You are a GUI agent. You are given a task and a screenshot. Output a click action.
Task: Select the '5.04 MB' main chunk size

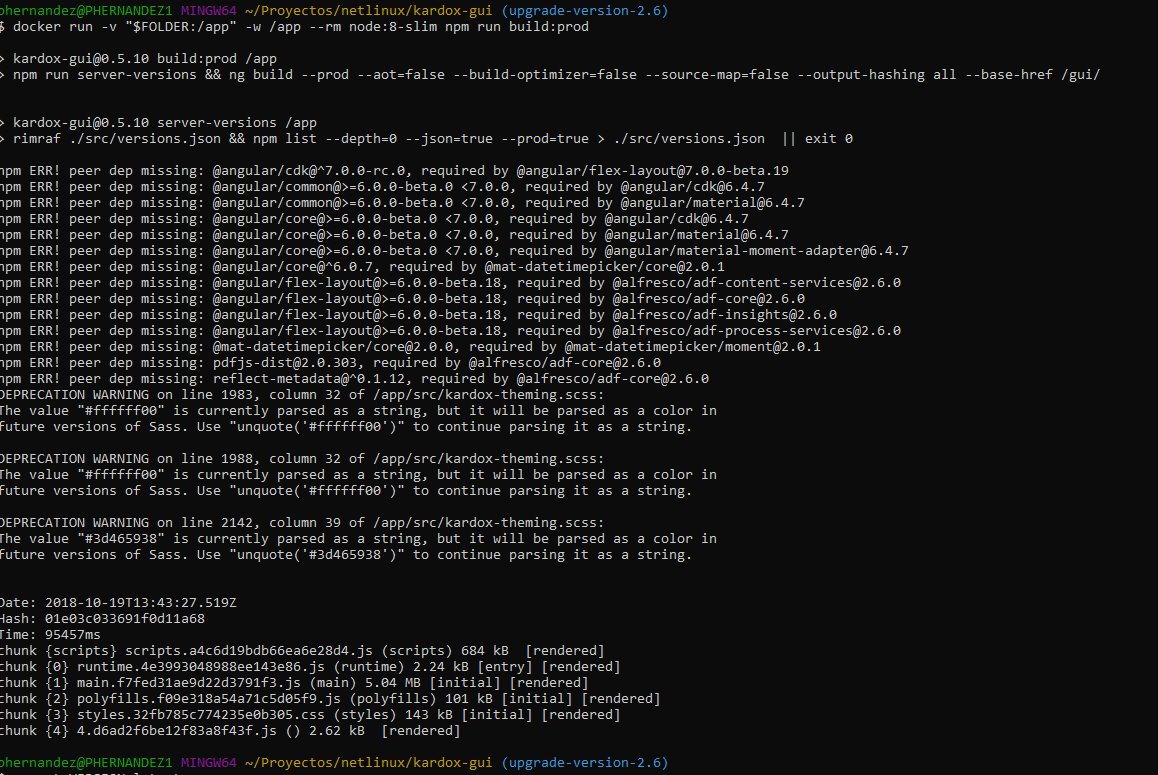pyautogui.click(x=393, y=683)
